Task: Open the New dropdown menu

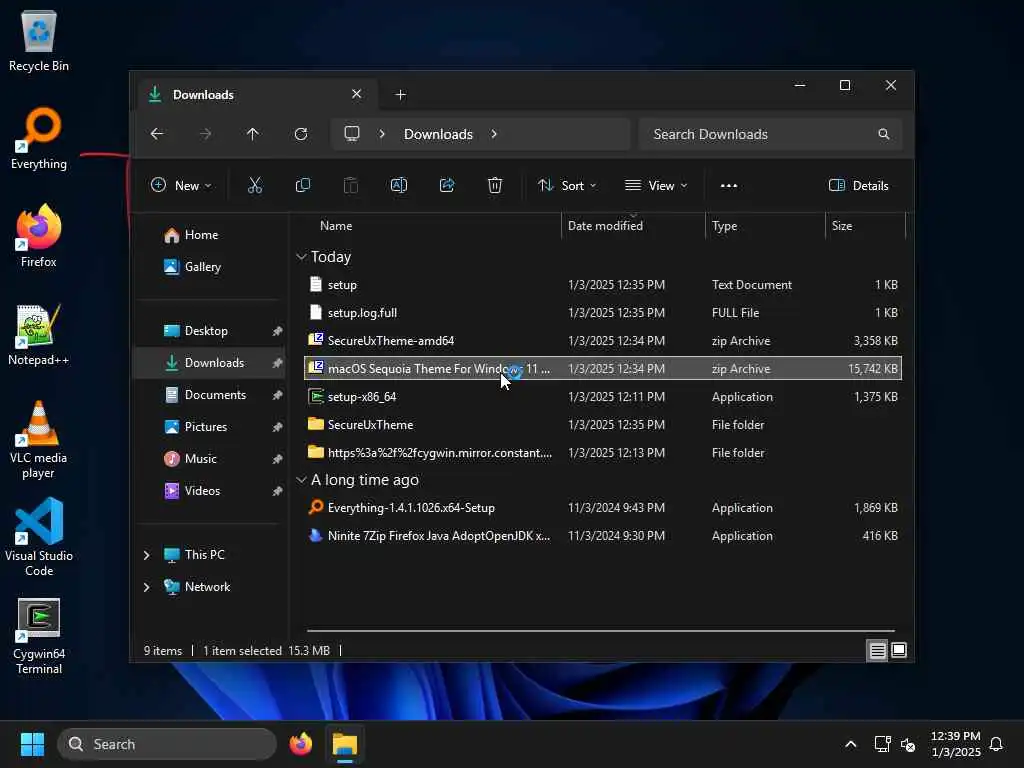Action: tap(181, 185)
